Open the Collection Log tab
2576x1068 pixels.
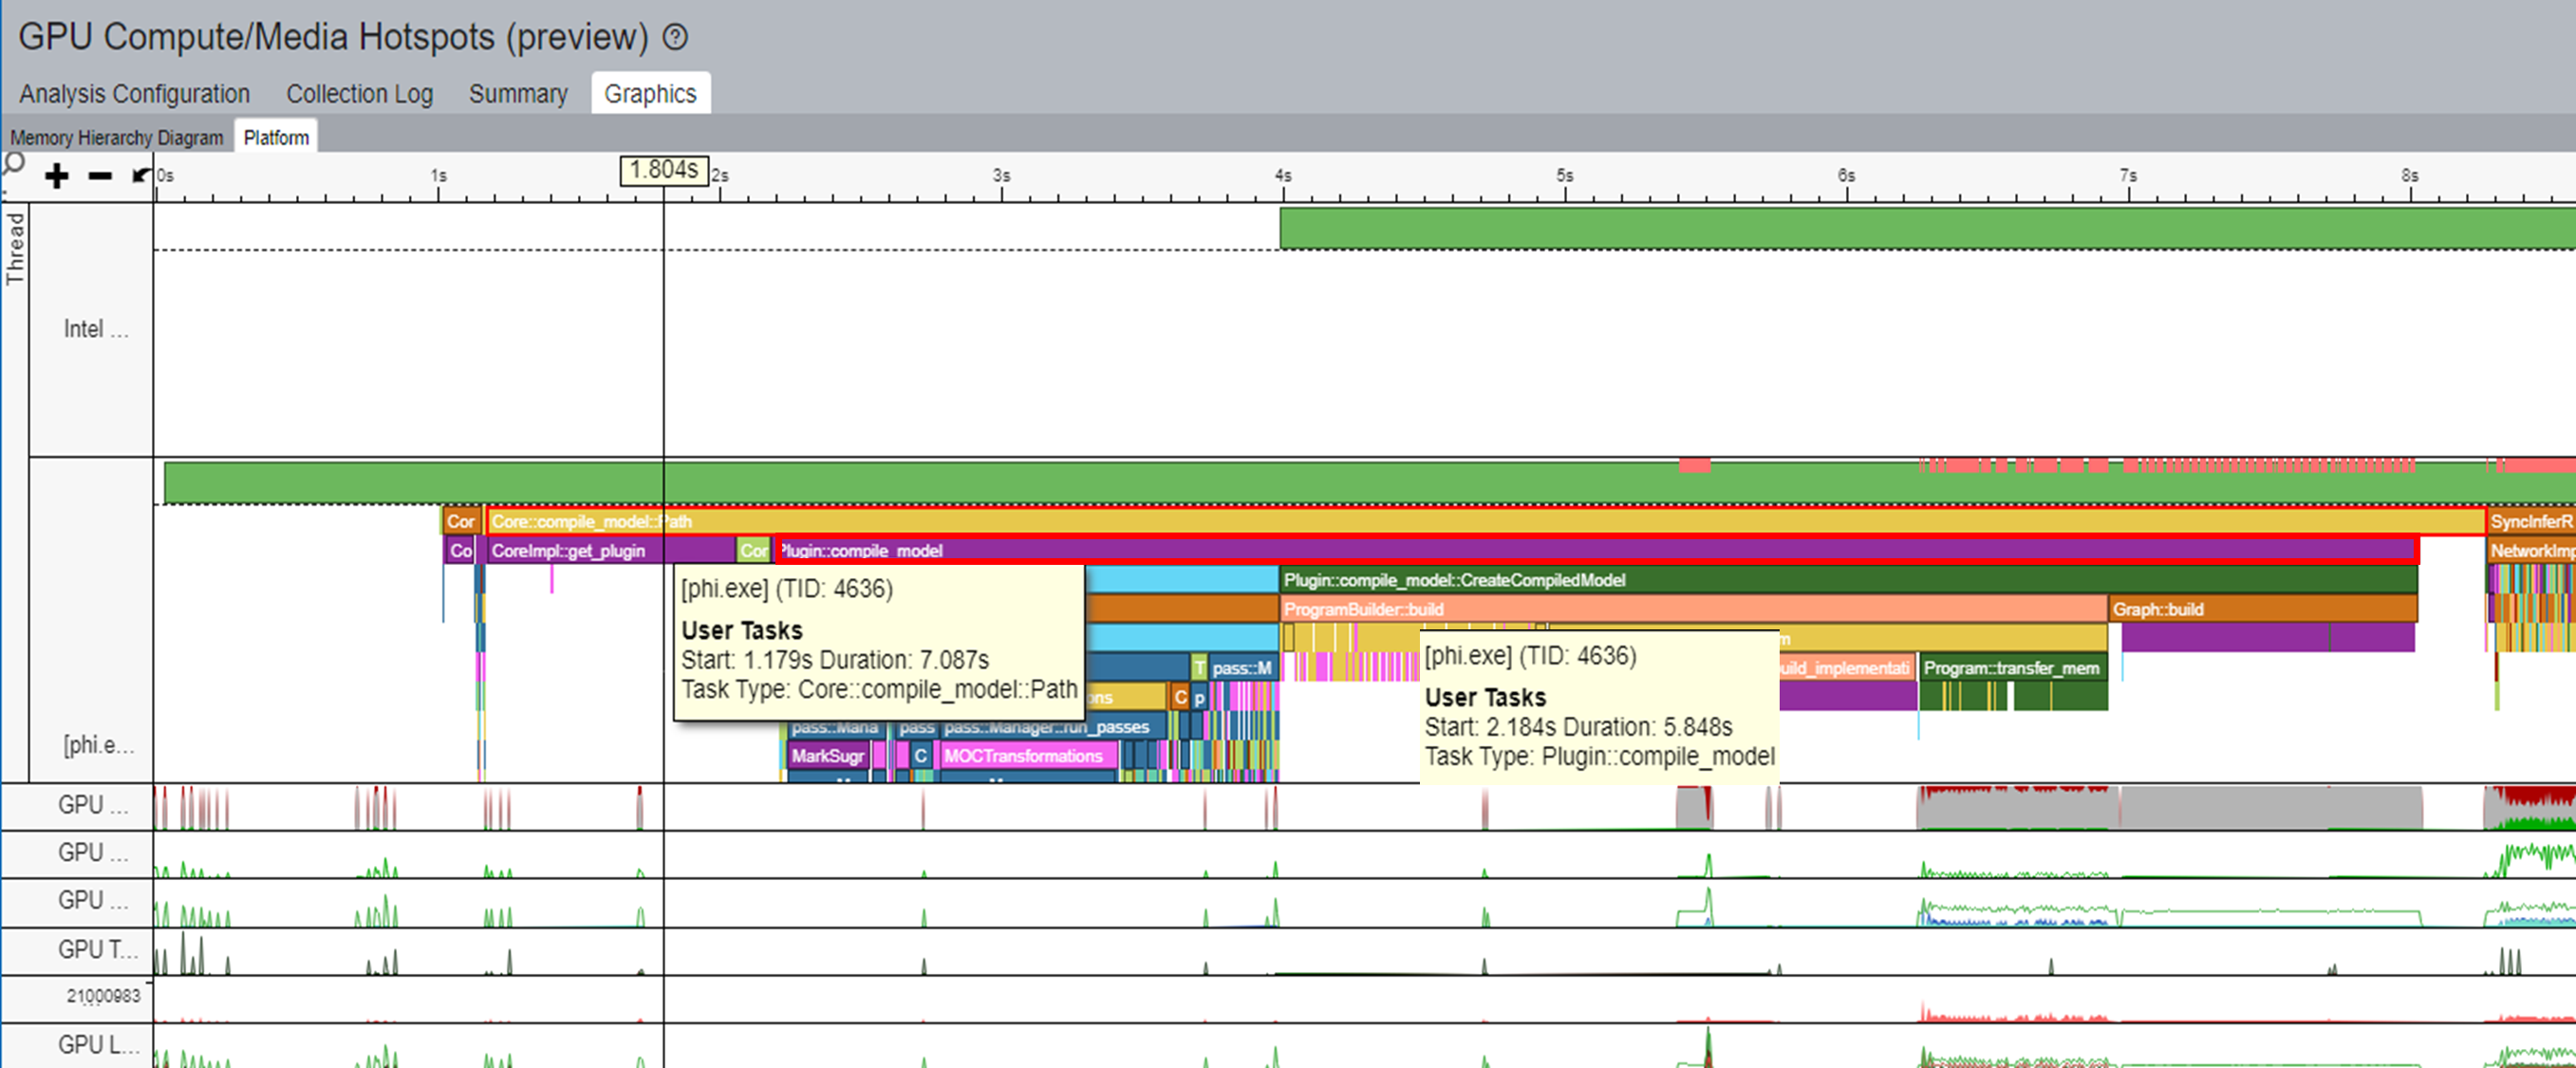(359, 94)
